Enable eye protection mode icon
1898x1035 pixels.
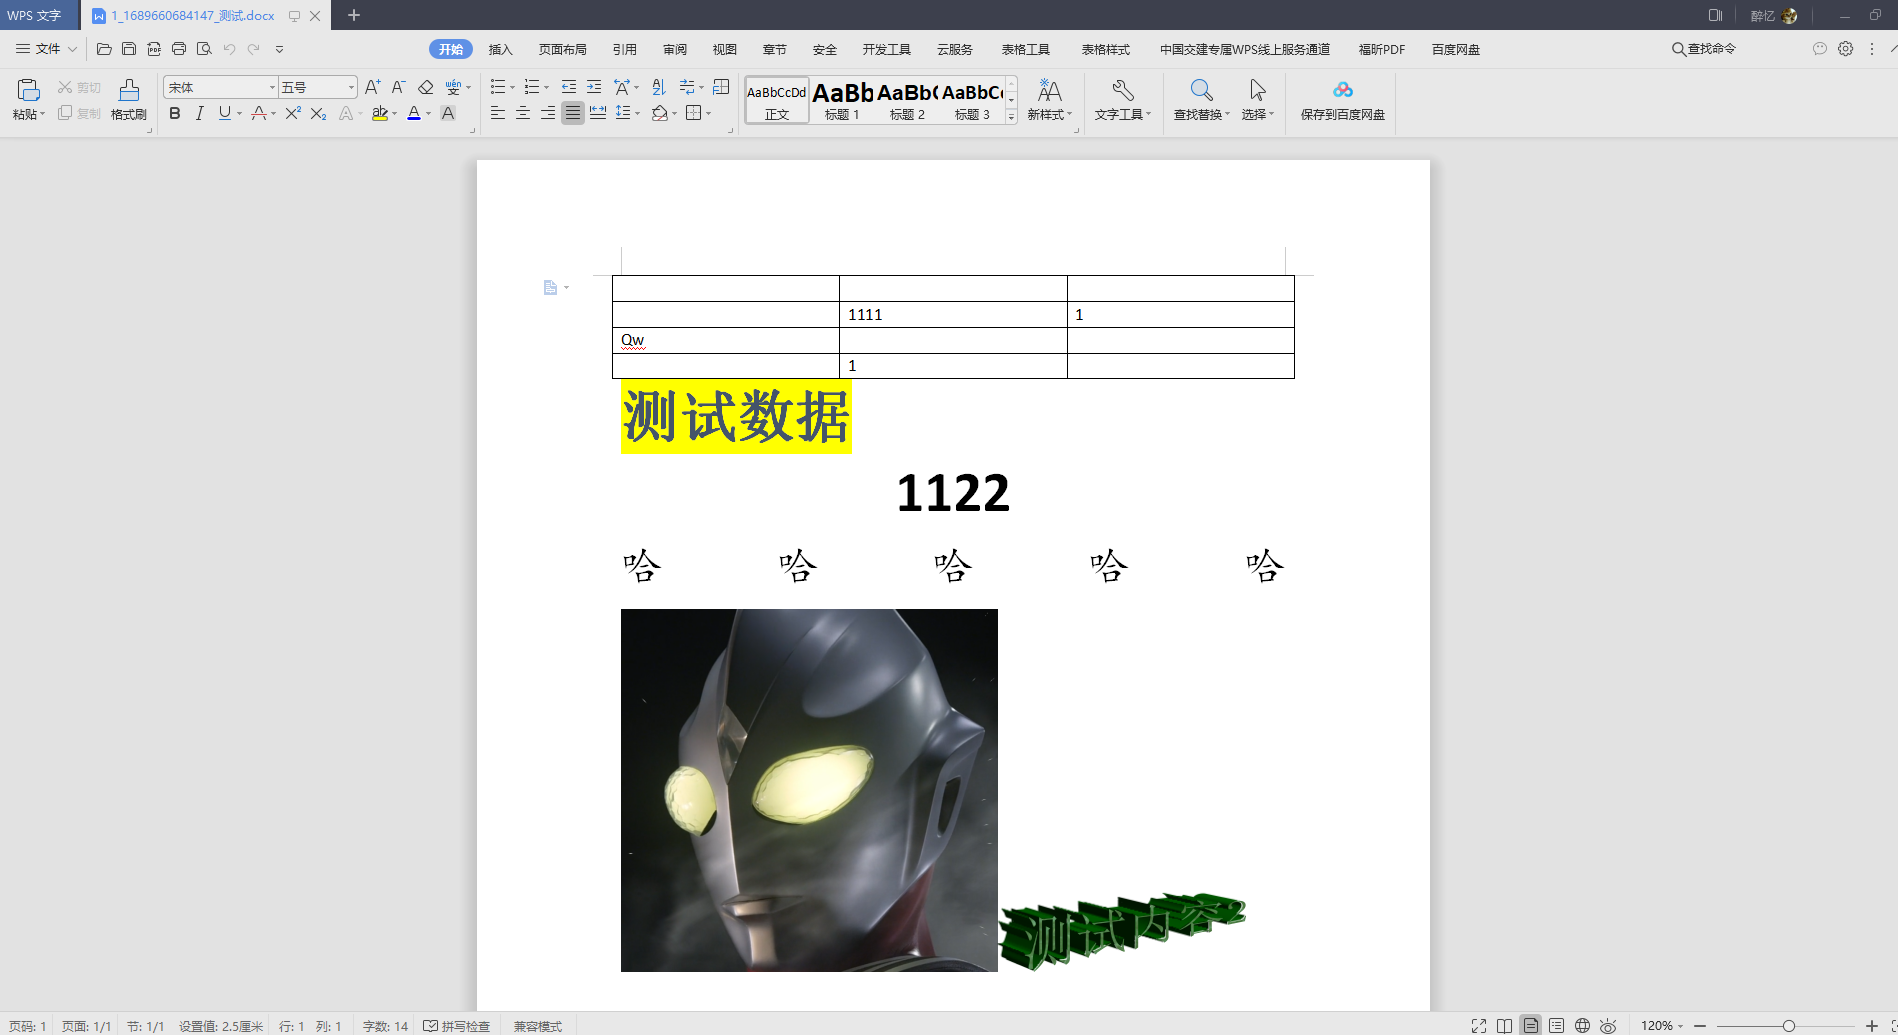1608,1026
